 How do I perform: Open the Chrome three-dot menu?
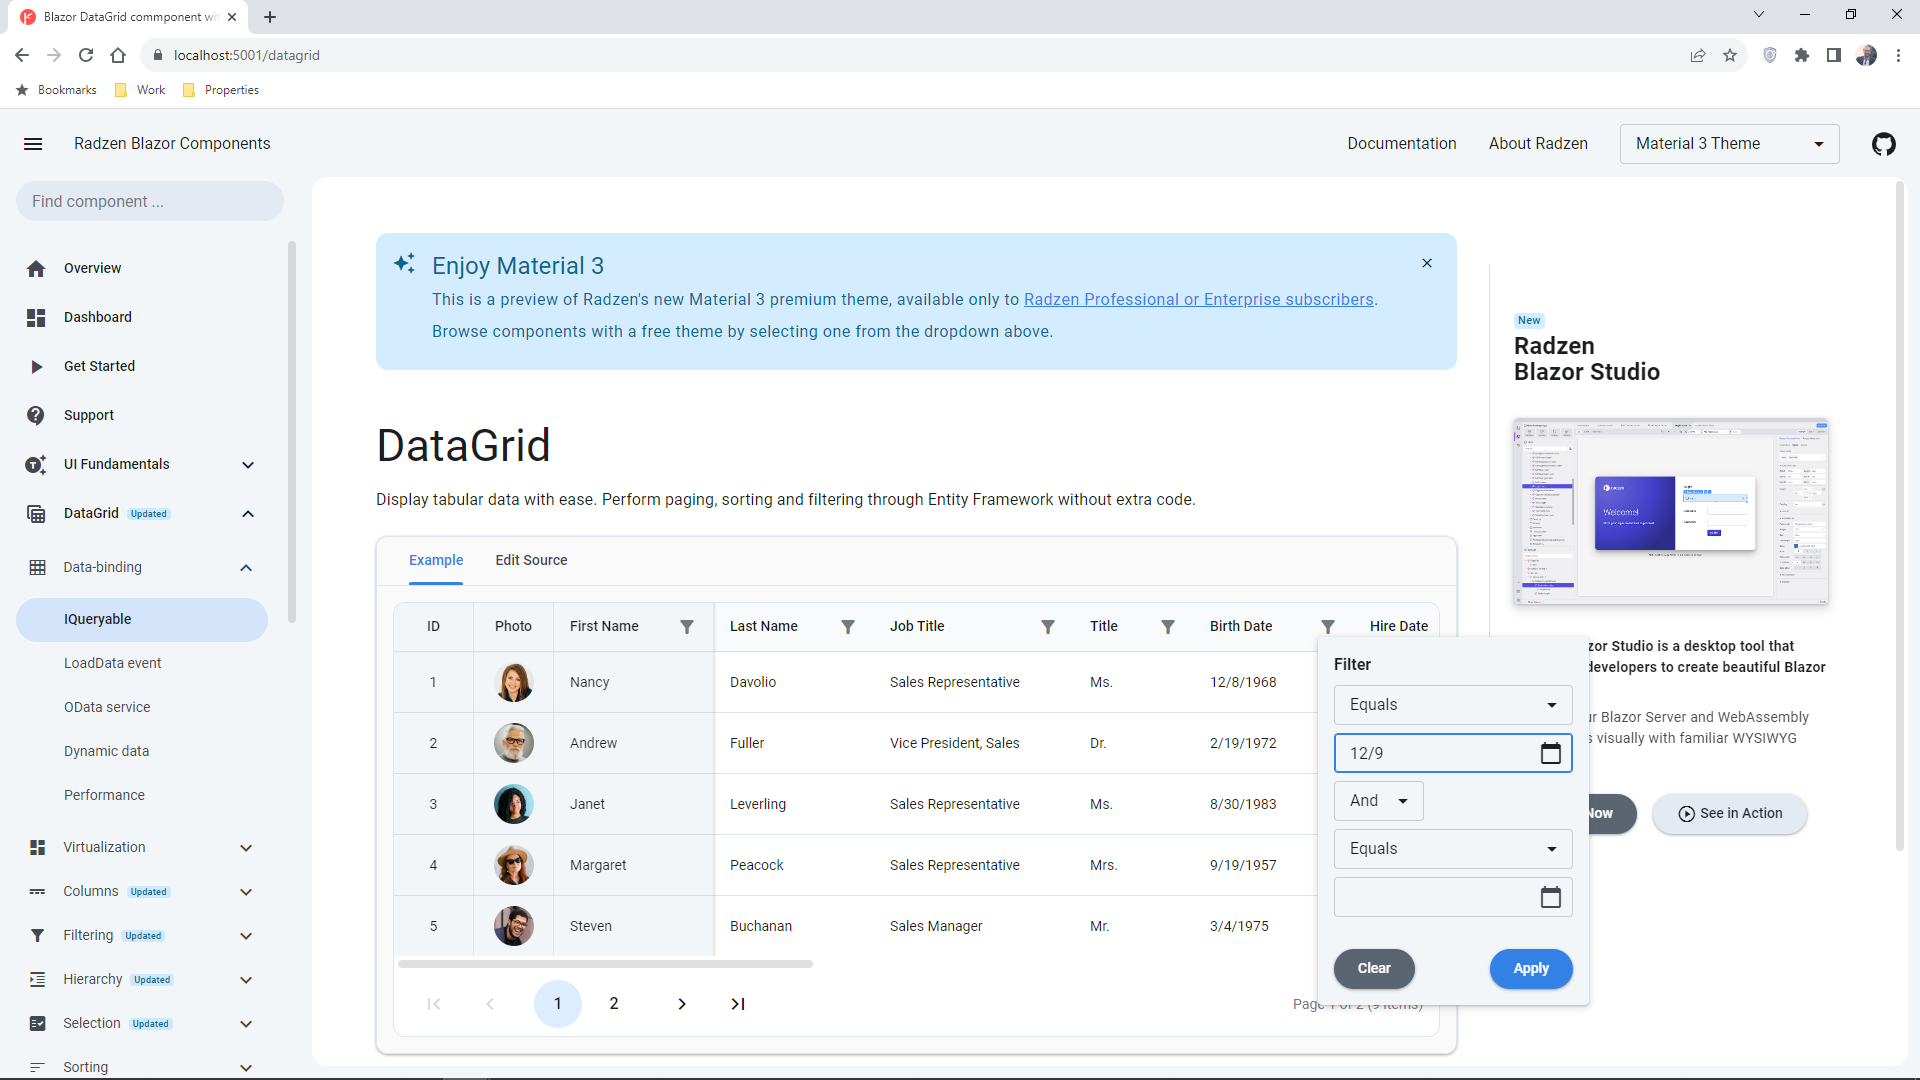tap(1898, 56)
